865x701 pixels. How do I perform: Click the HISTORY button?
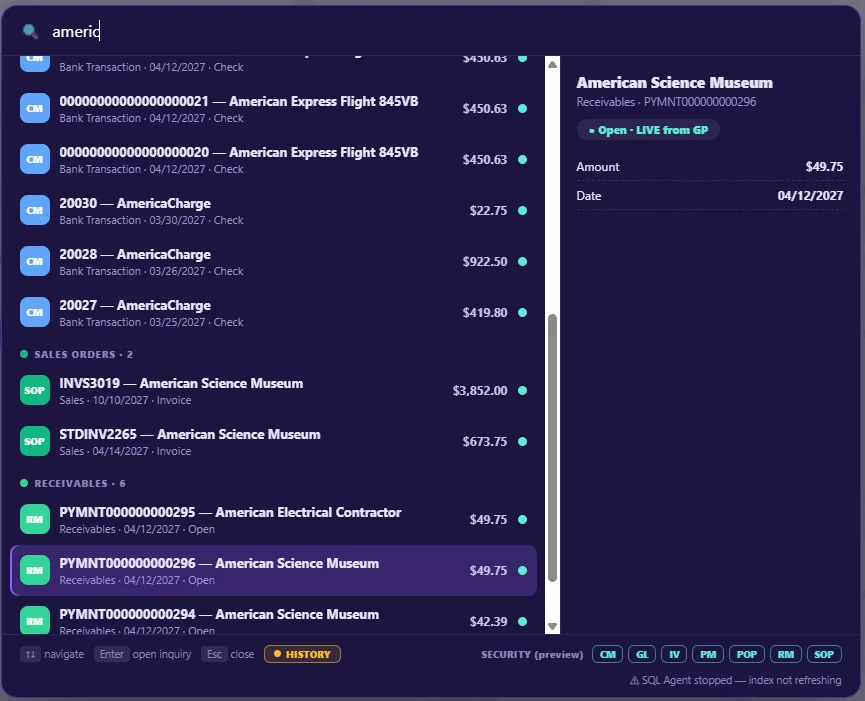click(302, 655)
